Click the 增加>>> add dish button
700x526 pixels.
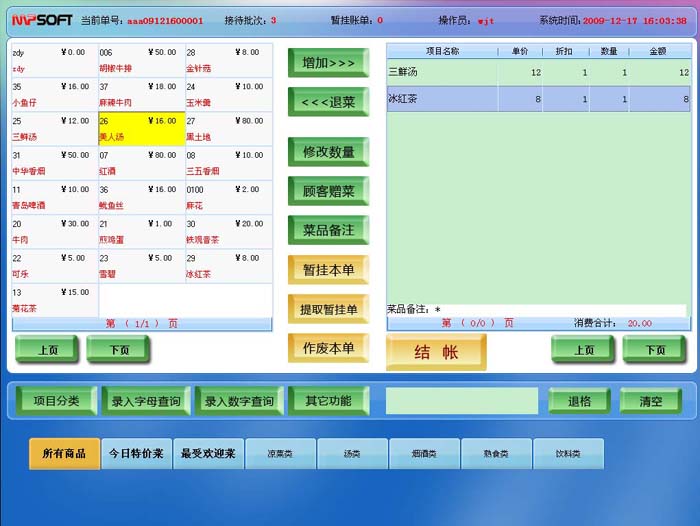328,63
